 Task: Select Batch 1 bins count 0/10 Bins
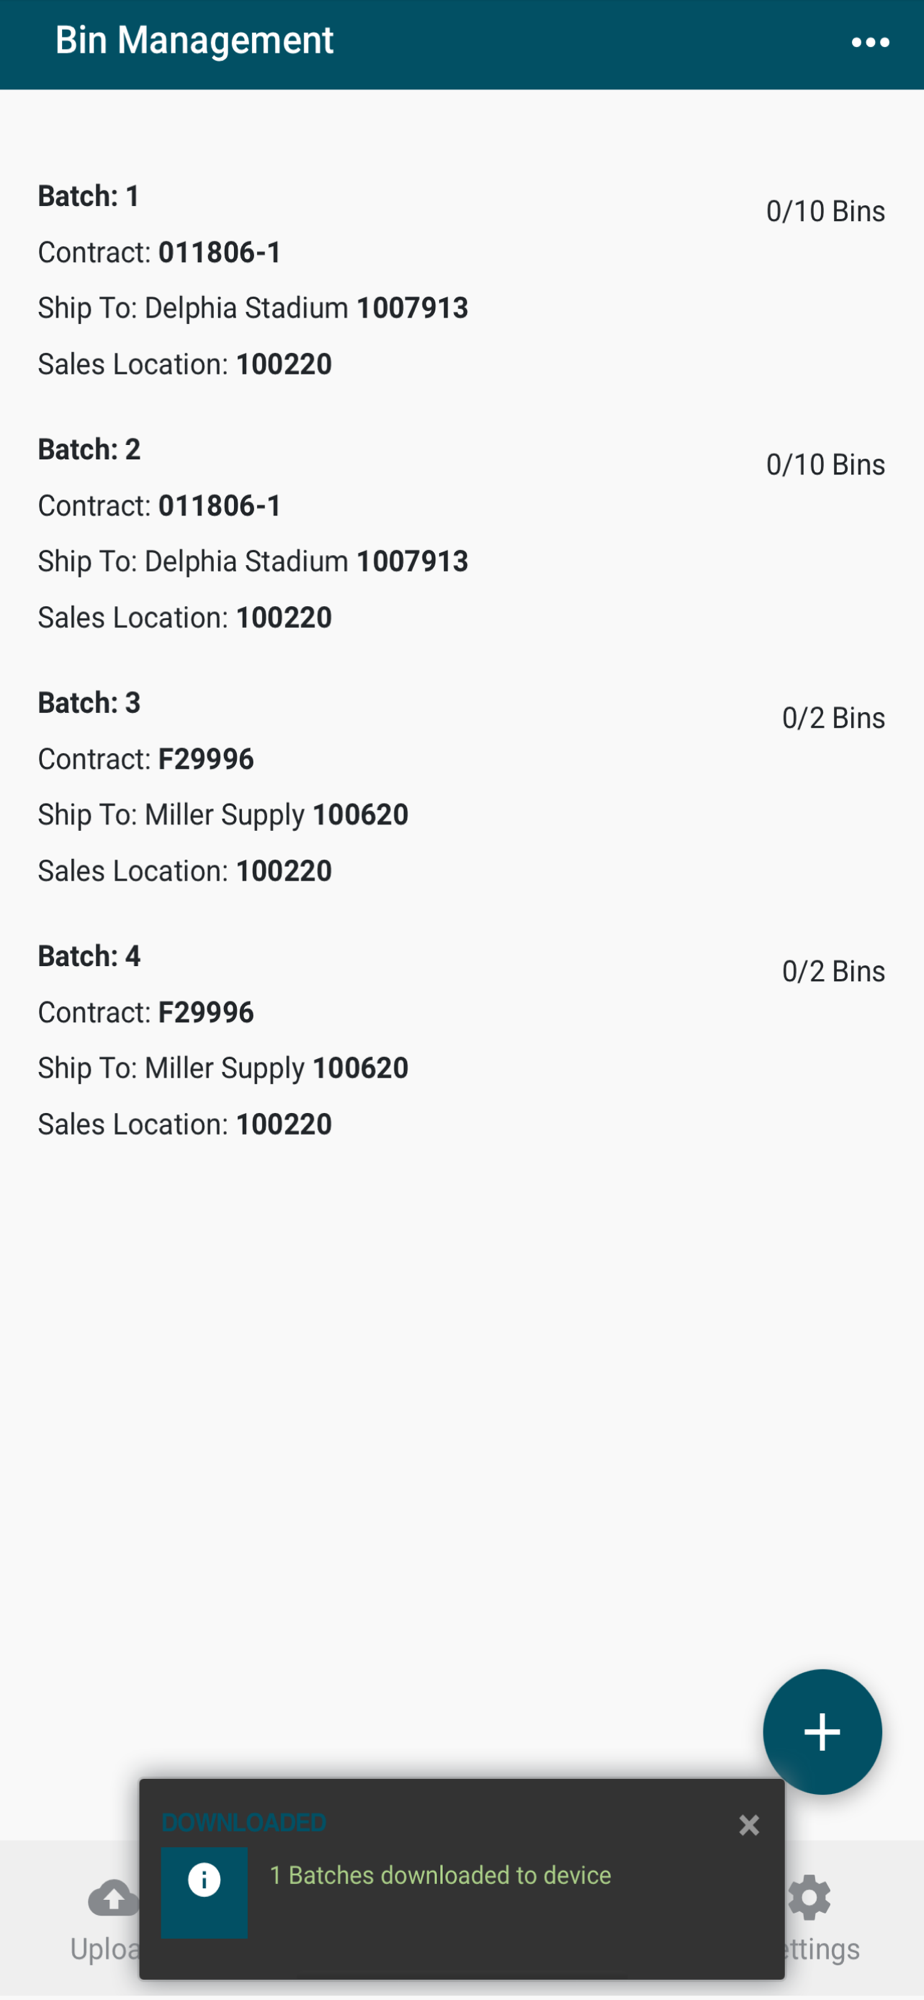[x=825, y=212]
